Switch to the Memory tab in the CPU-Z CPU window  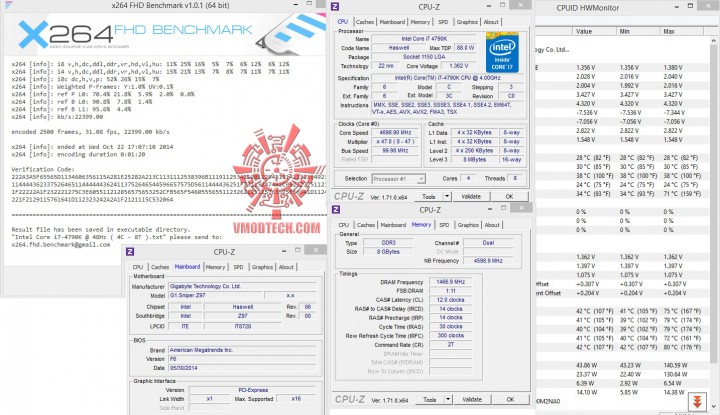coord(420,22)
